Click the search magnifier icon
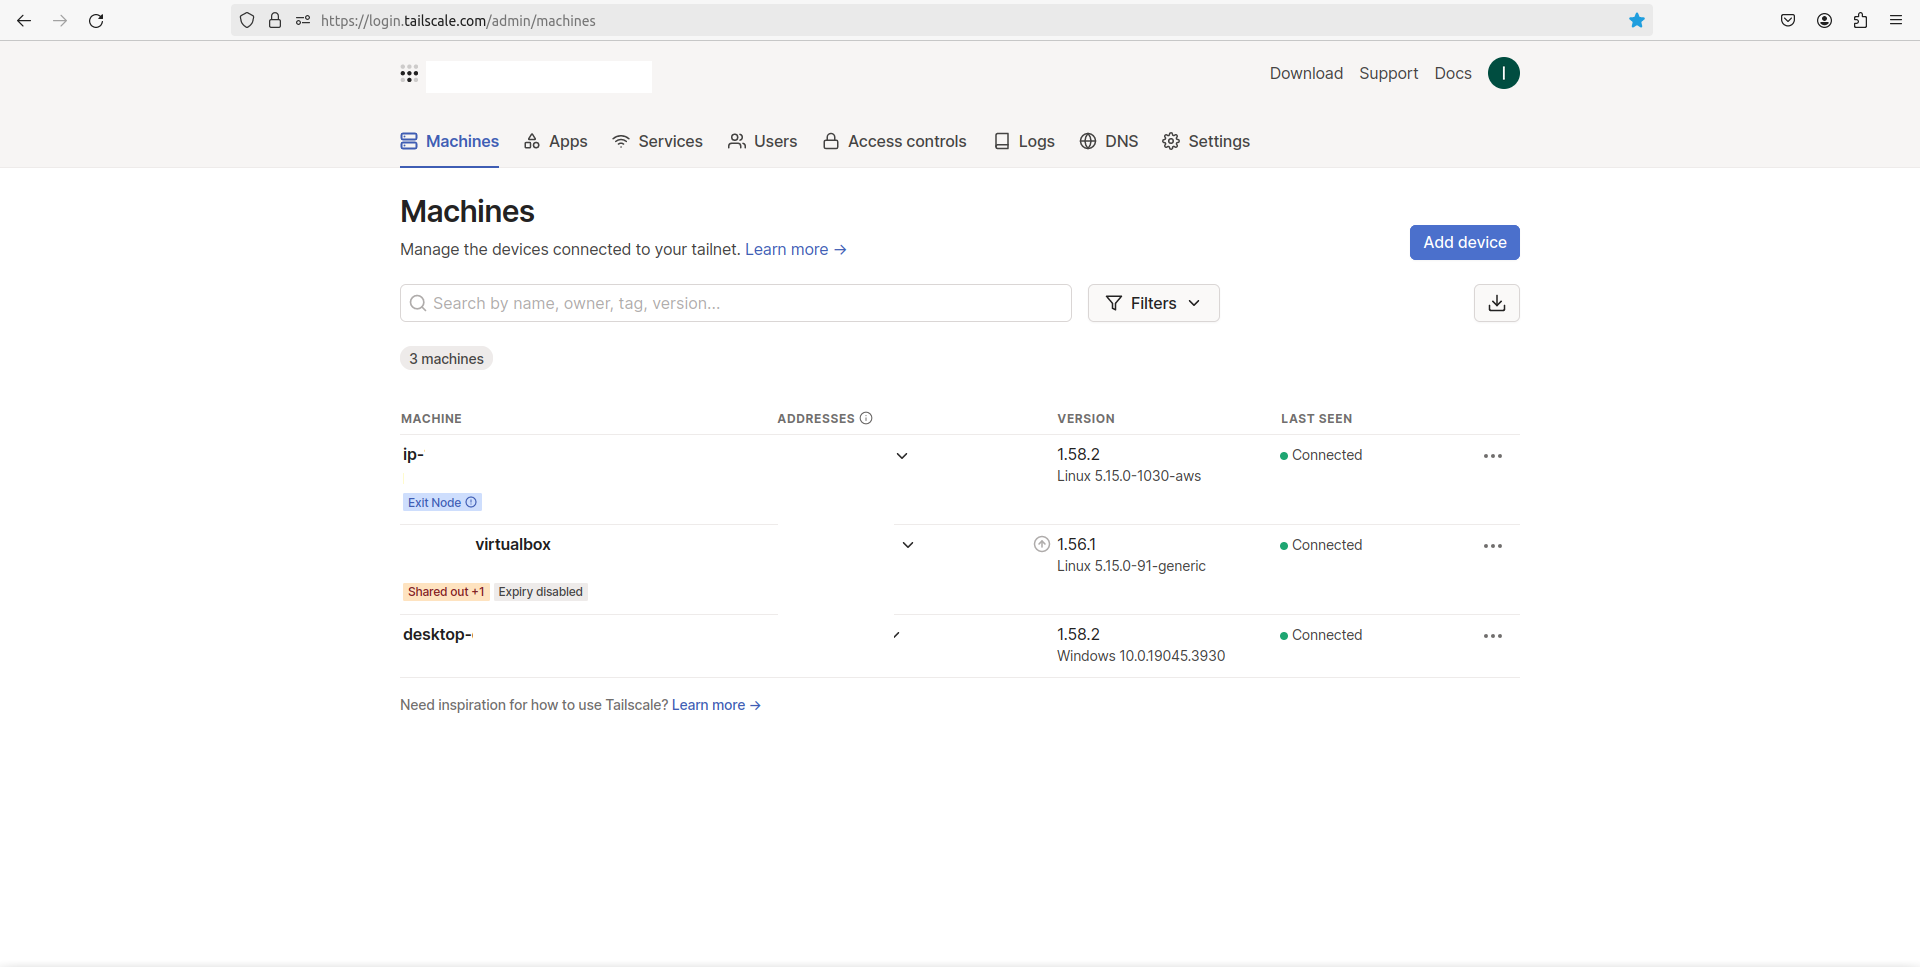 pyautogui.click(x=418, y=303)
